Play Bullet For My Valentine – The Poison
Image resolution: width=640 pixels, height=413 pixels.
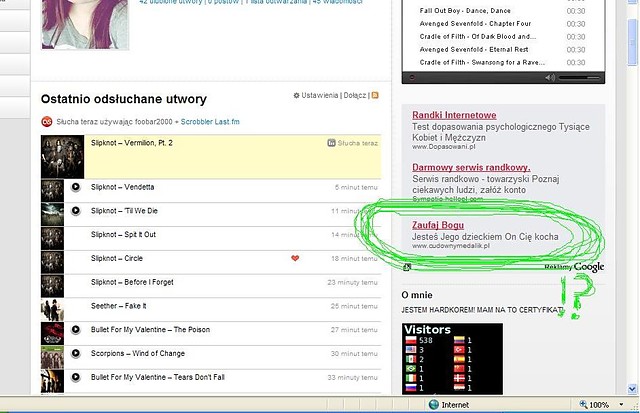pyautogui.click(x=76, y=329)
